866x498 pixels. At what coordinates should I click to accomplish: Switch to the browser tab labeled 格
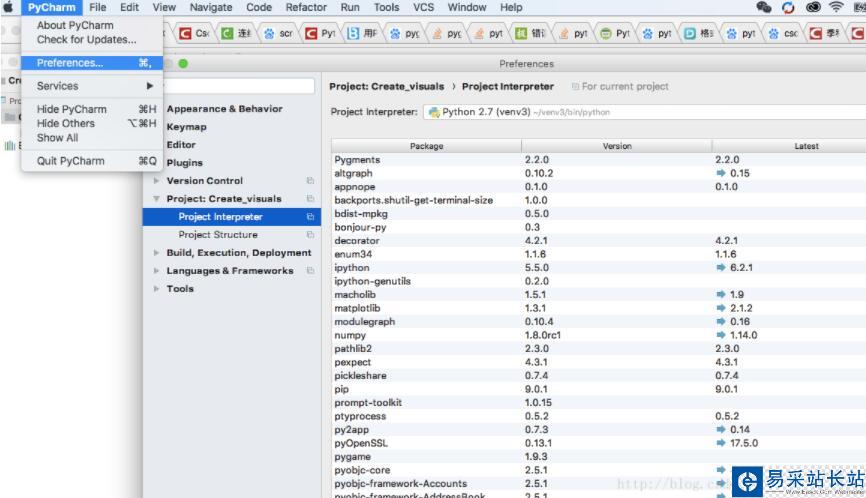point(700,34)
